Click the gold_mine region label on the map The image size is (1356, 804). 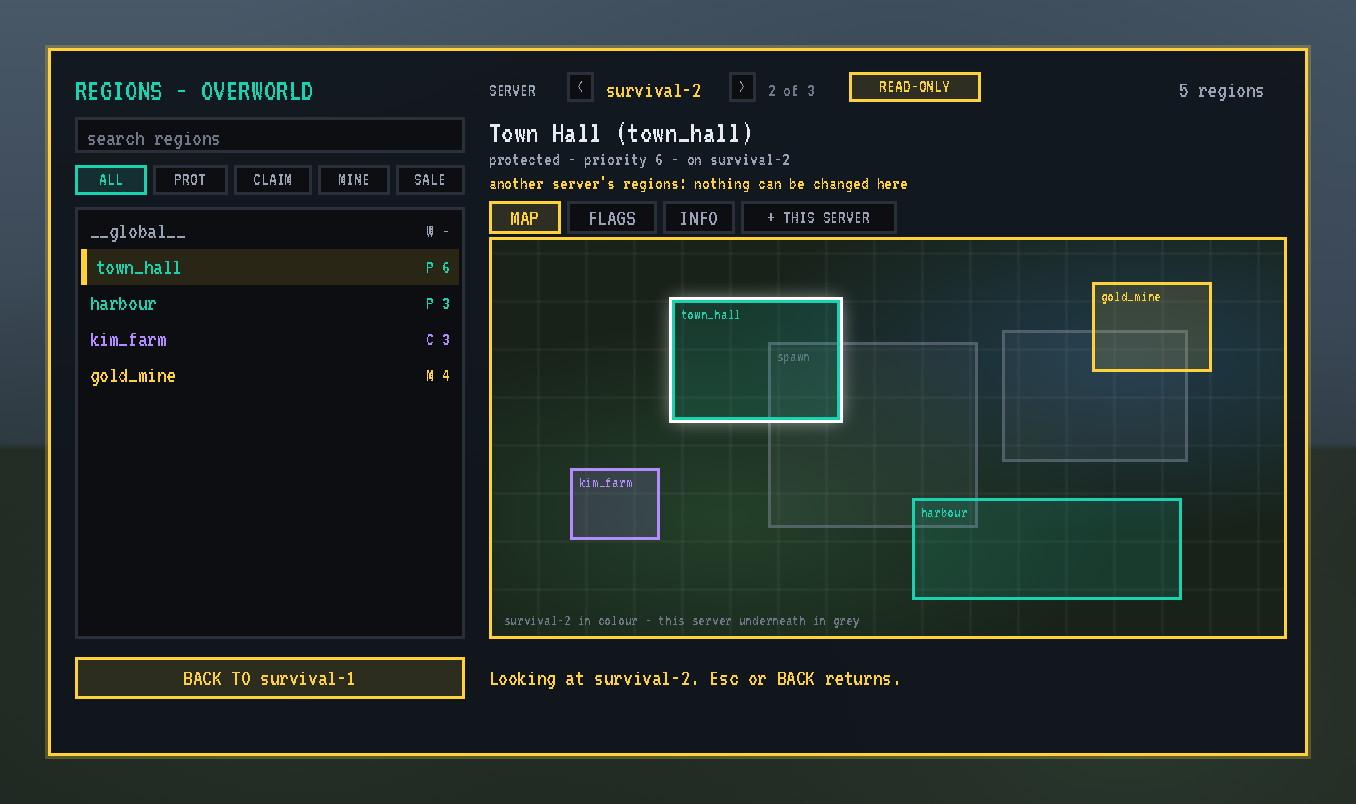click(1131, 297)
